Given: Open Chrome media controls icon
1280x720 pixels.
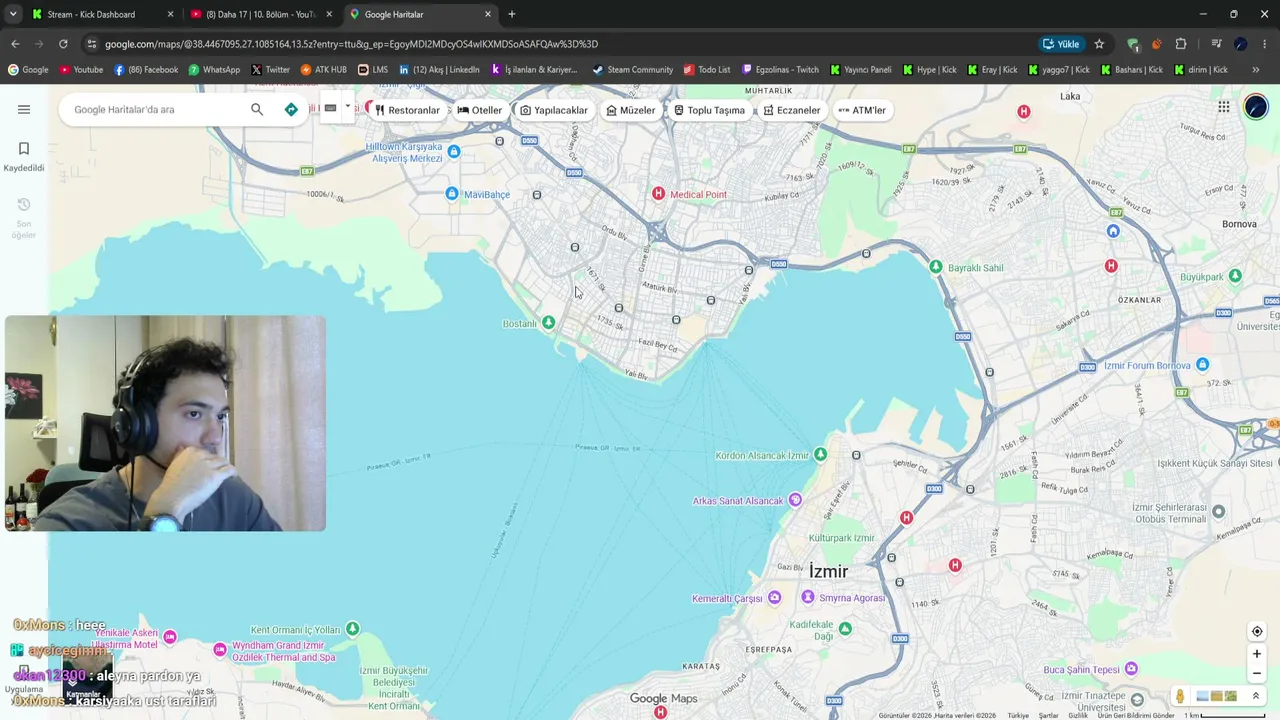Looking at the screenshot, I should 1216,44.
